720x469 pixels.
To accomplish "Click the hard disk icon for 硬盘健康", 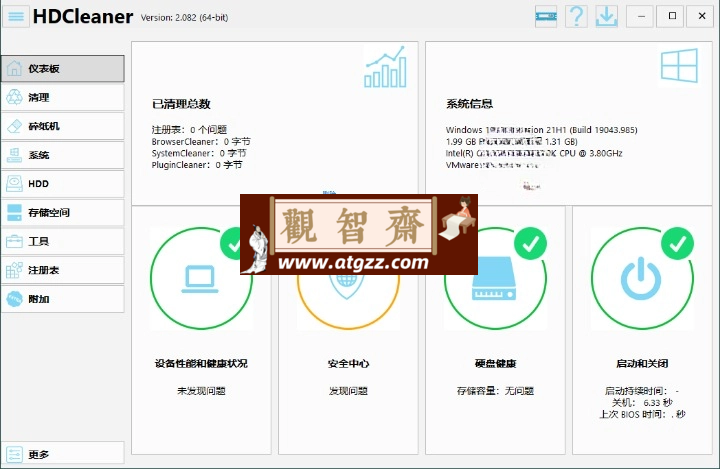I will pos(494,278).
